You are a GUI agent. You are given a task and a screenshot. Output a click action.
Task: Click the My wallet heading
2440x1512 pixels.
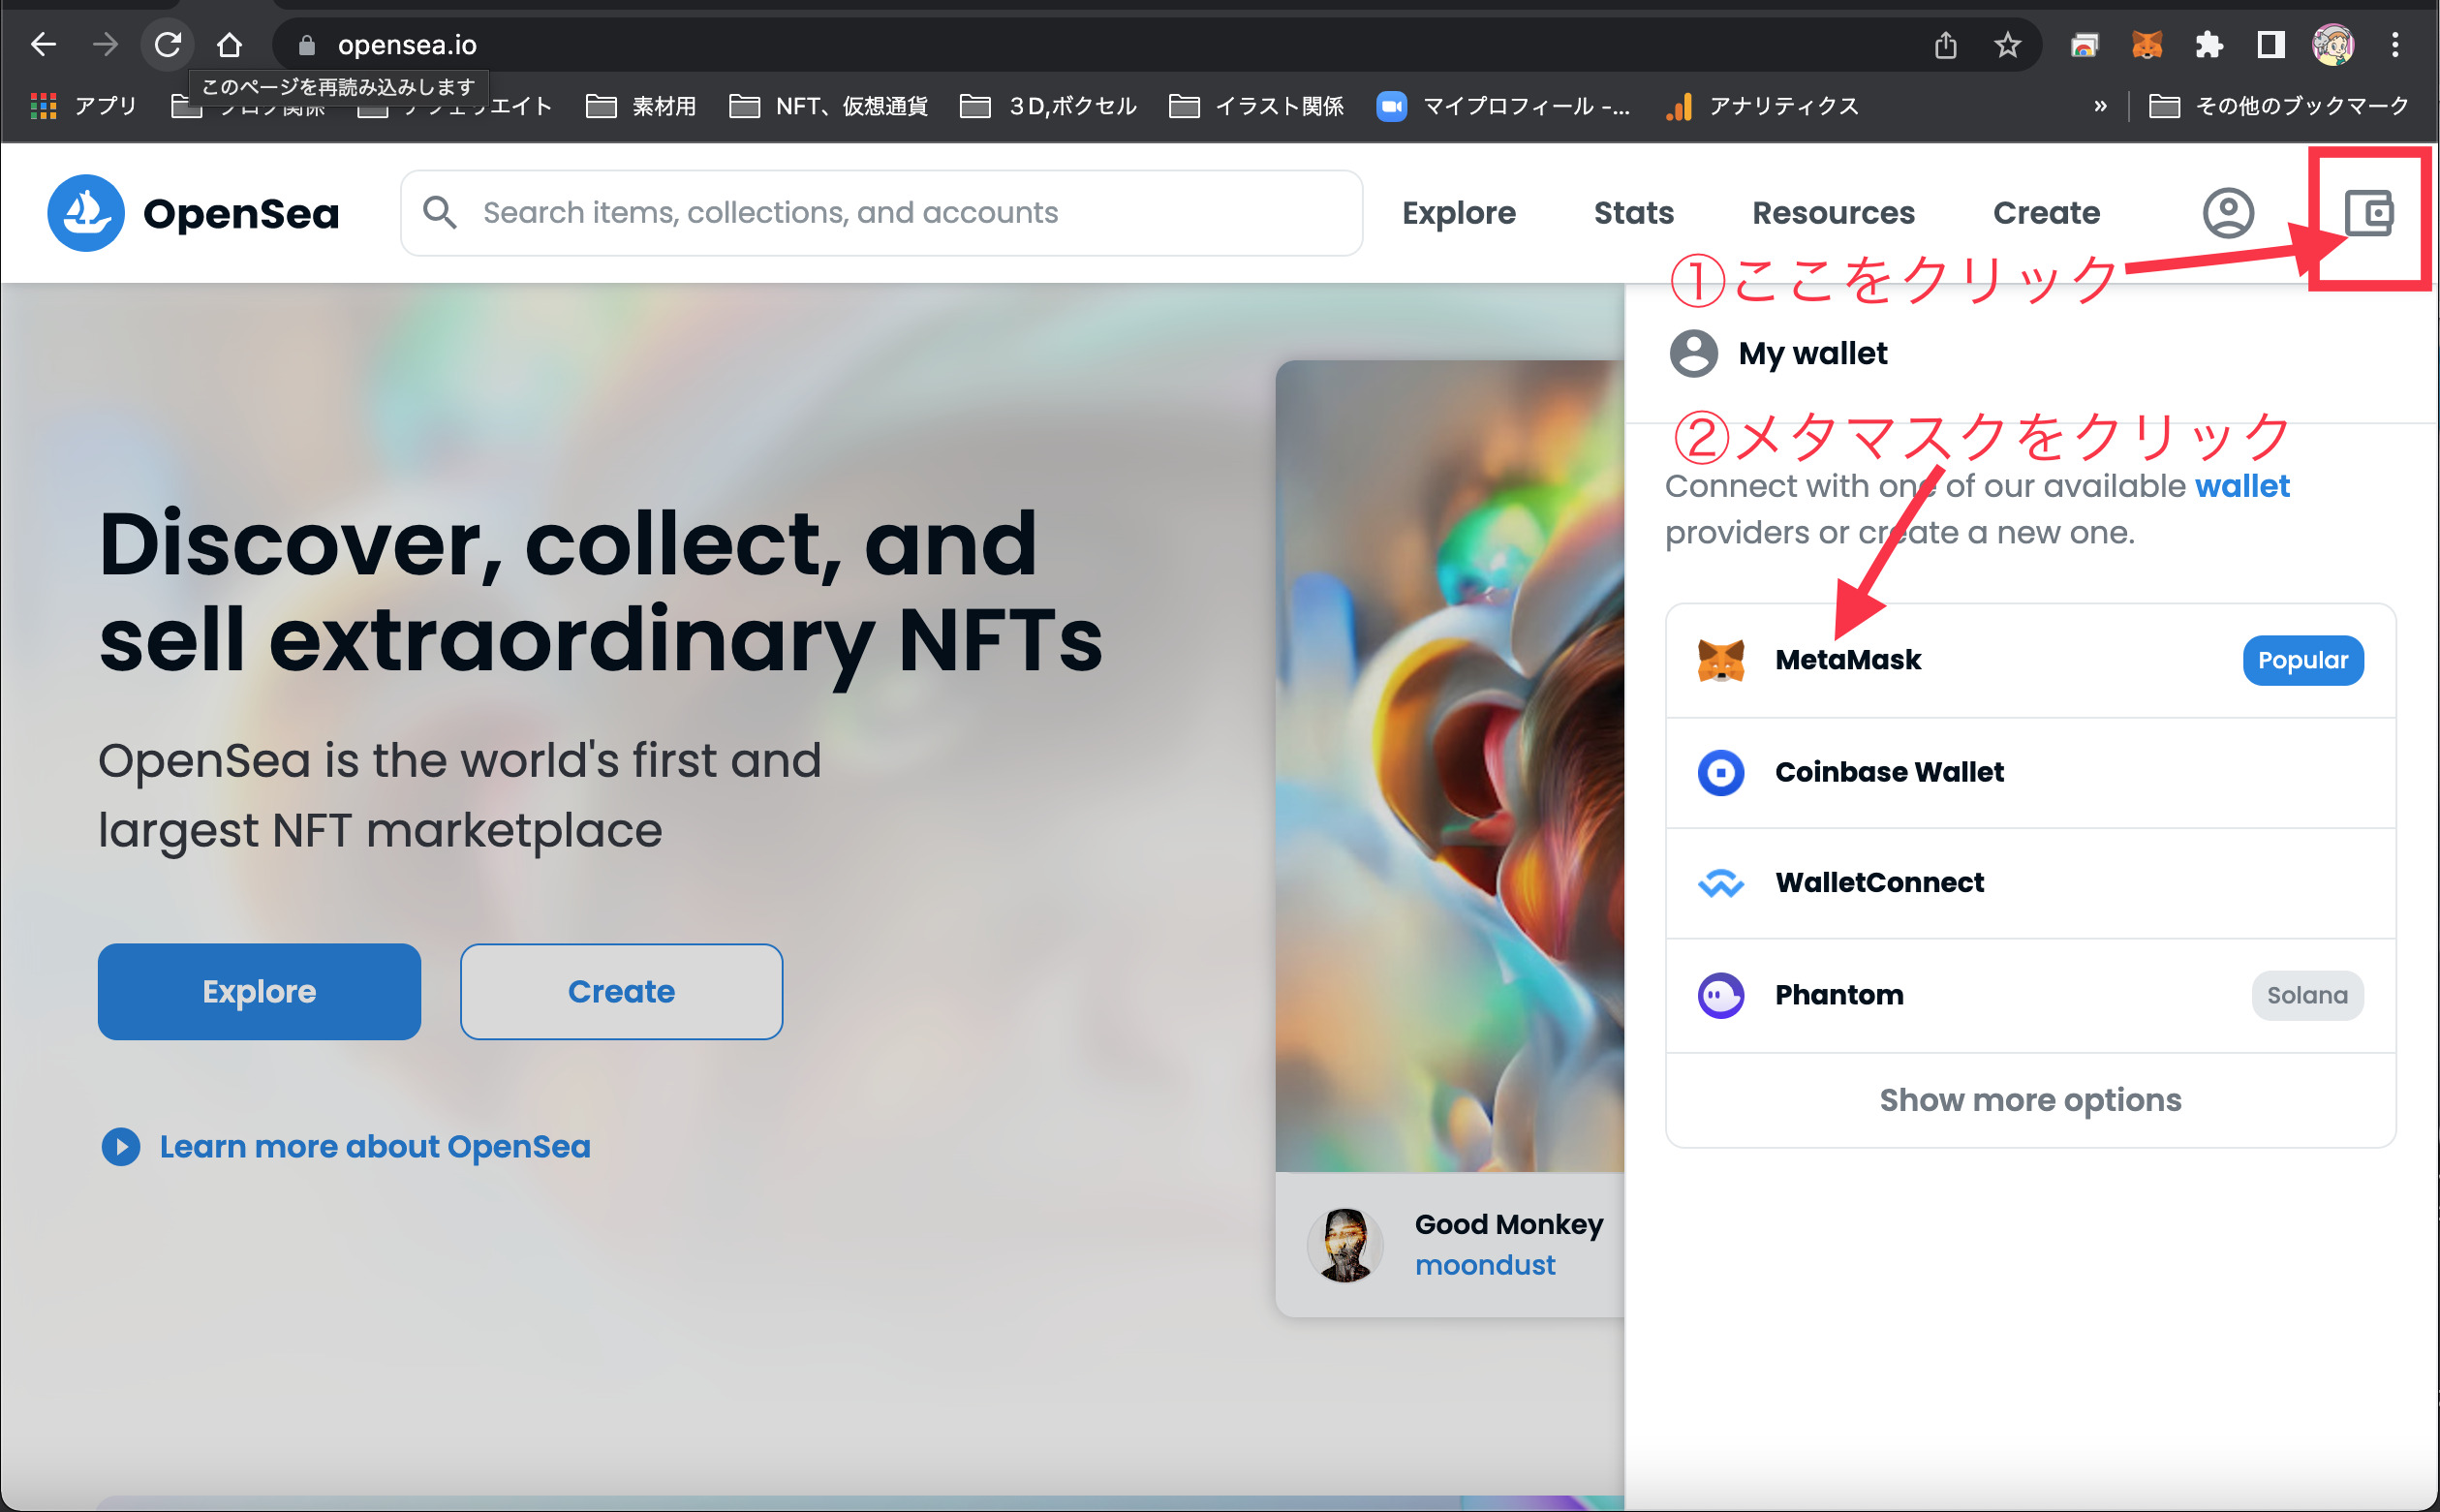point(1812,353)
